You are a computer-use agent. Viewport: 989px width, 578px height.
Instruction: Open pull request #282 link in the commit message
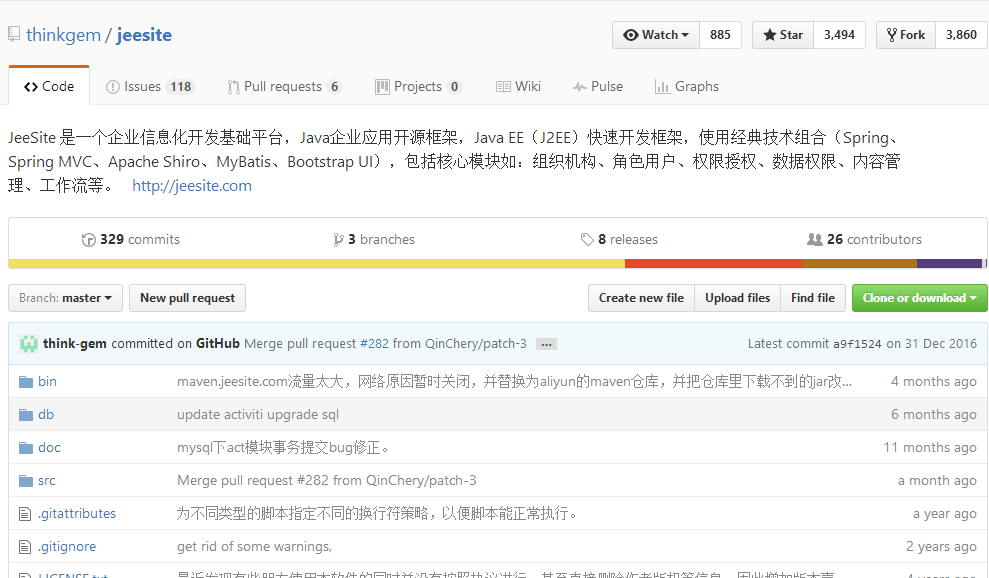(x=374, y=344)
